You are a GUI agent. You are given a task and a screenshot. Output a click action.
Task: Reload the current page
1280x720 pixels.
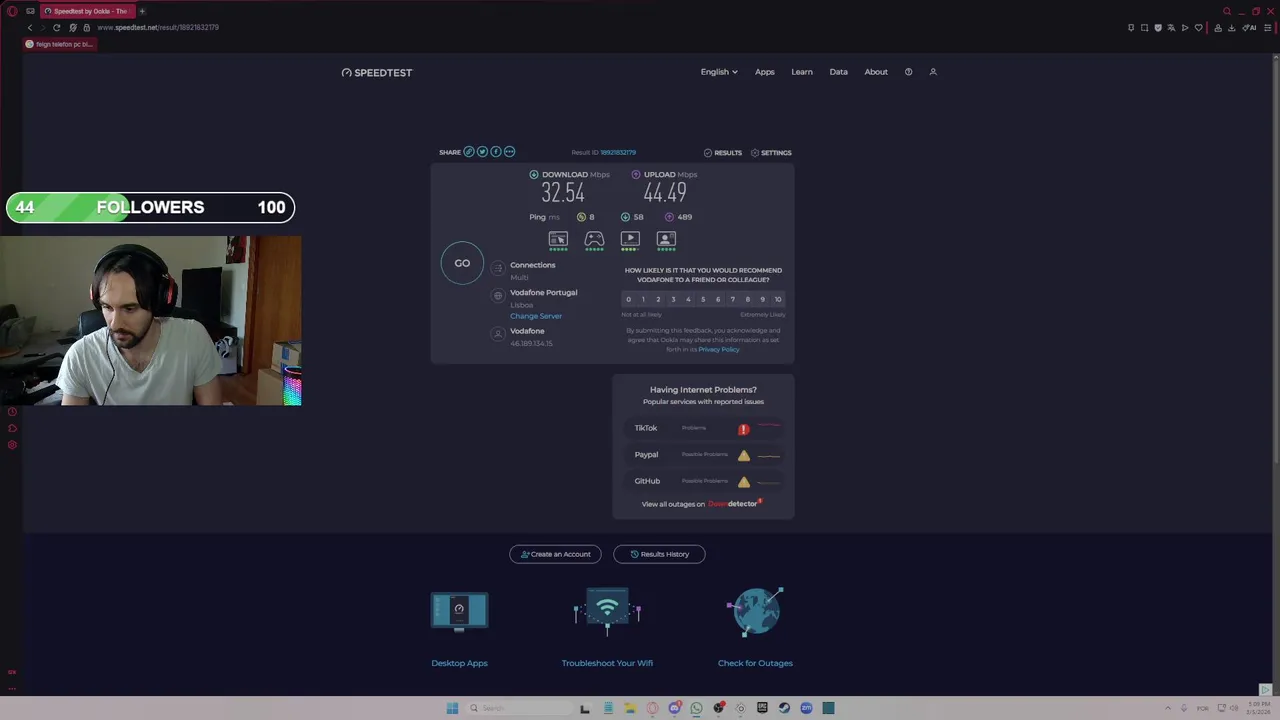coord(56,27)
